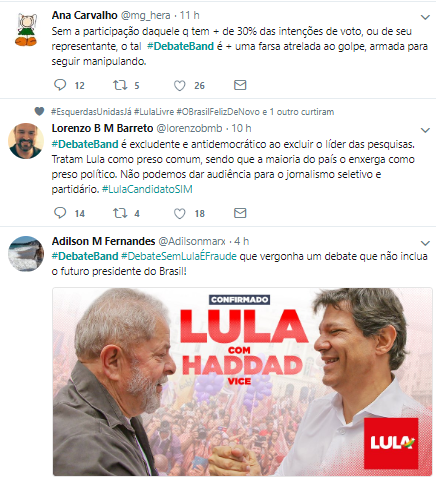Send Ana Carvalho's tweet by direct message

pos(240,85)
